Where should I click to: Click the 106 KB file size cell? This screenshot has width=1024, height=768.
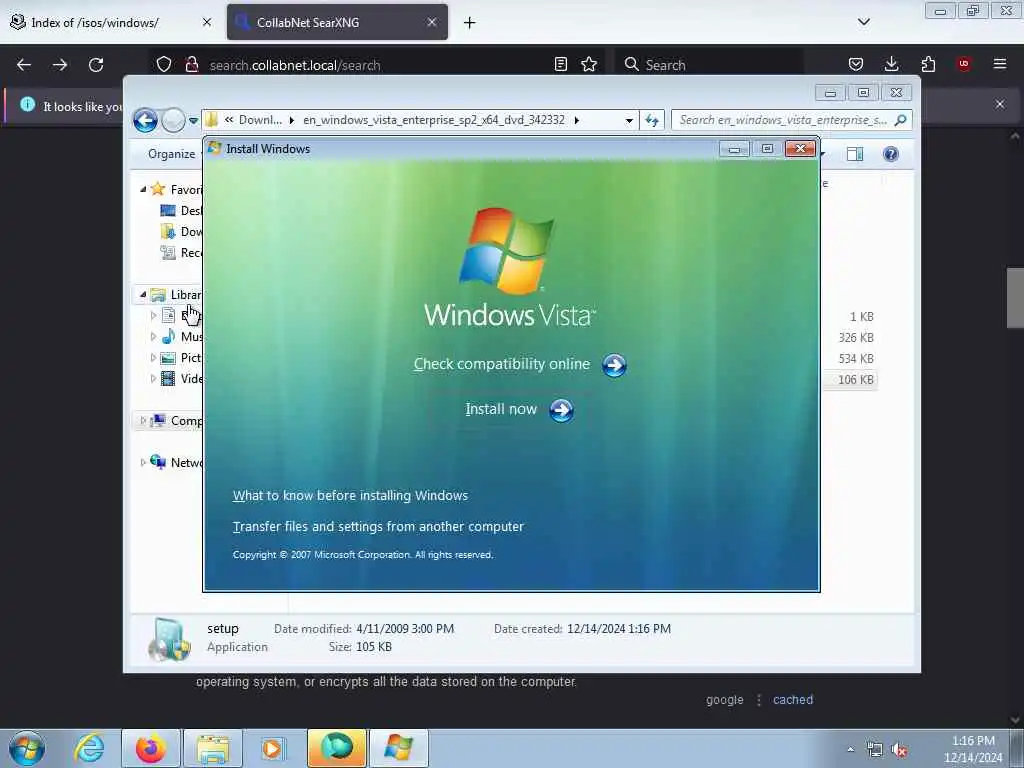[856, 379]
